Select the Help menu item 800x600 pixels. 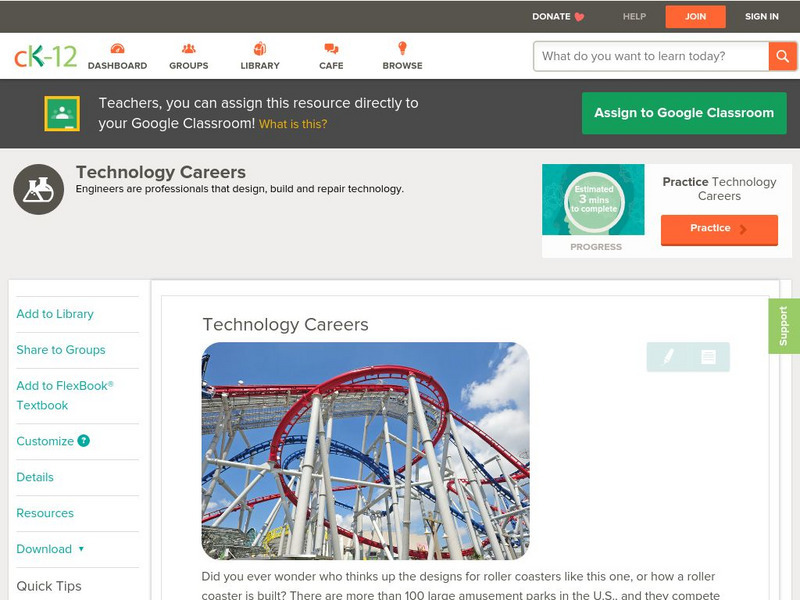pyautogui.click(x=633, y=16)
